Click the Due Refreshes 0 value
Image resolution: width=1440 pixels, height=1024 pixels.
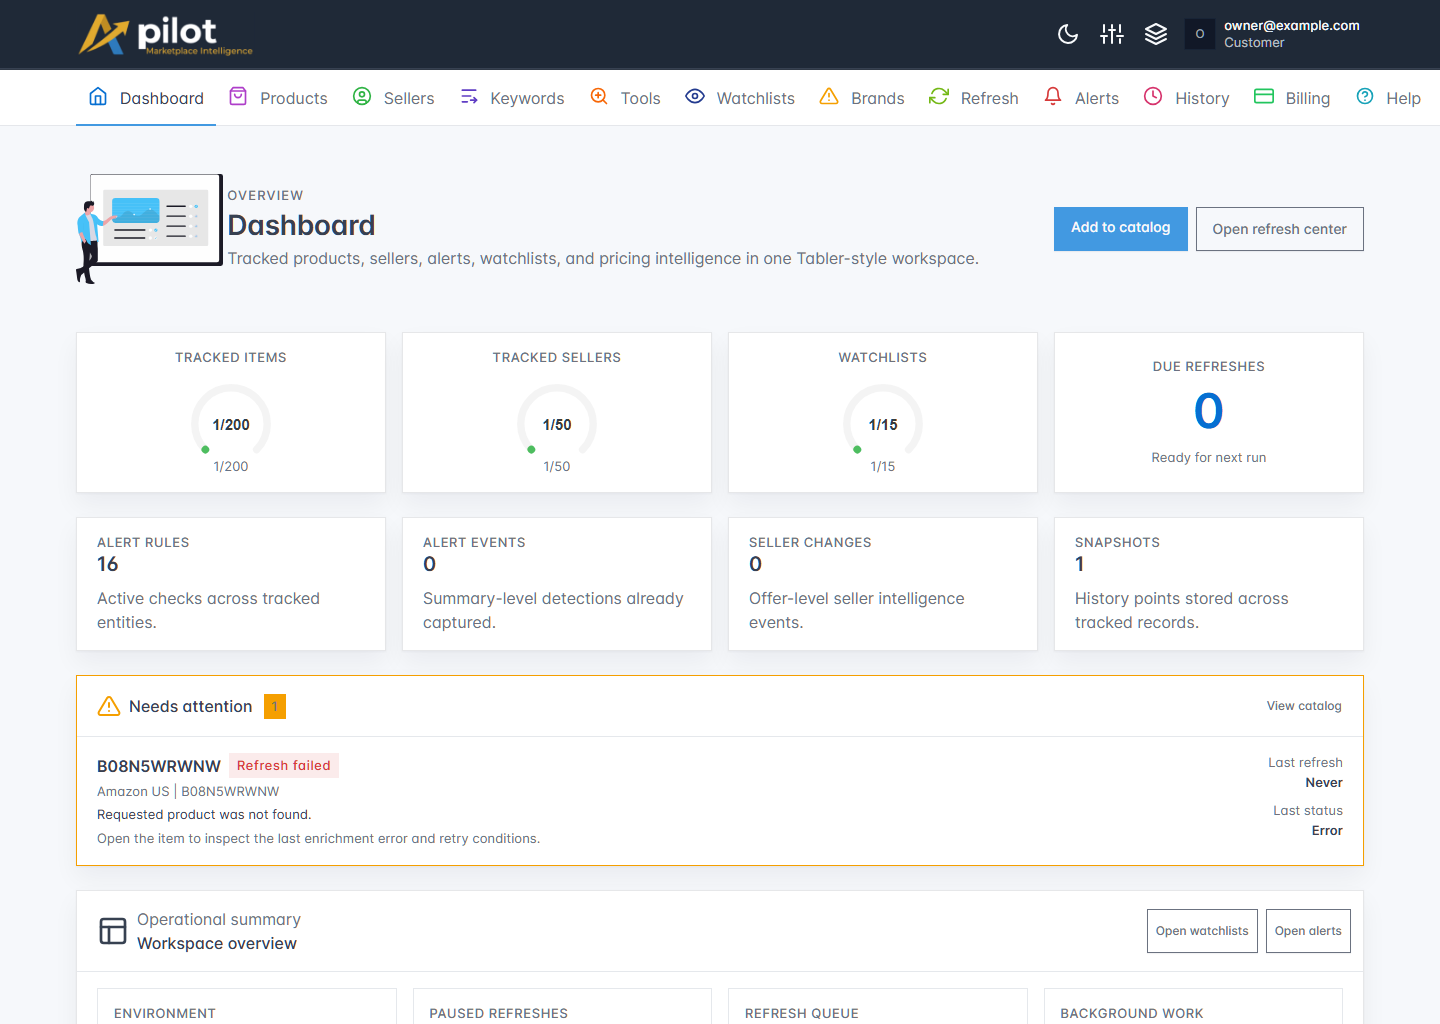pyautogui.click(x=1209, y=411)
